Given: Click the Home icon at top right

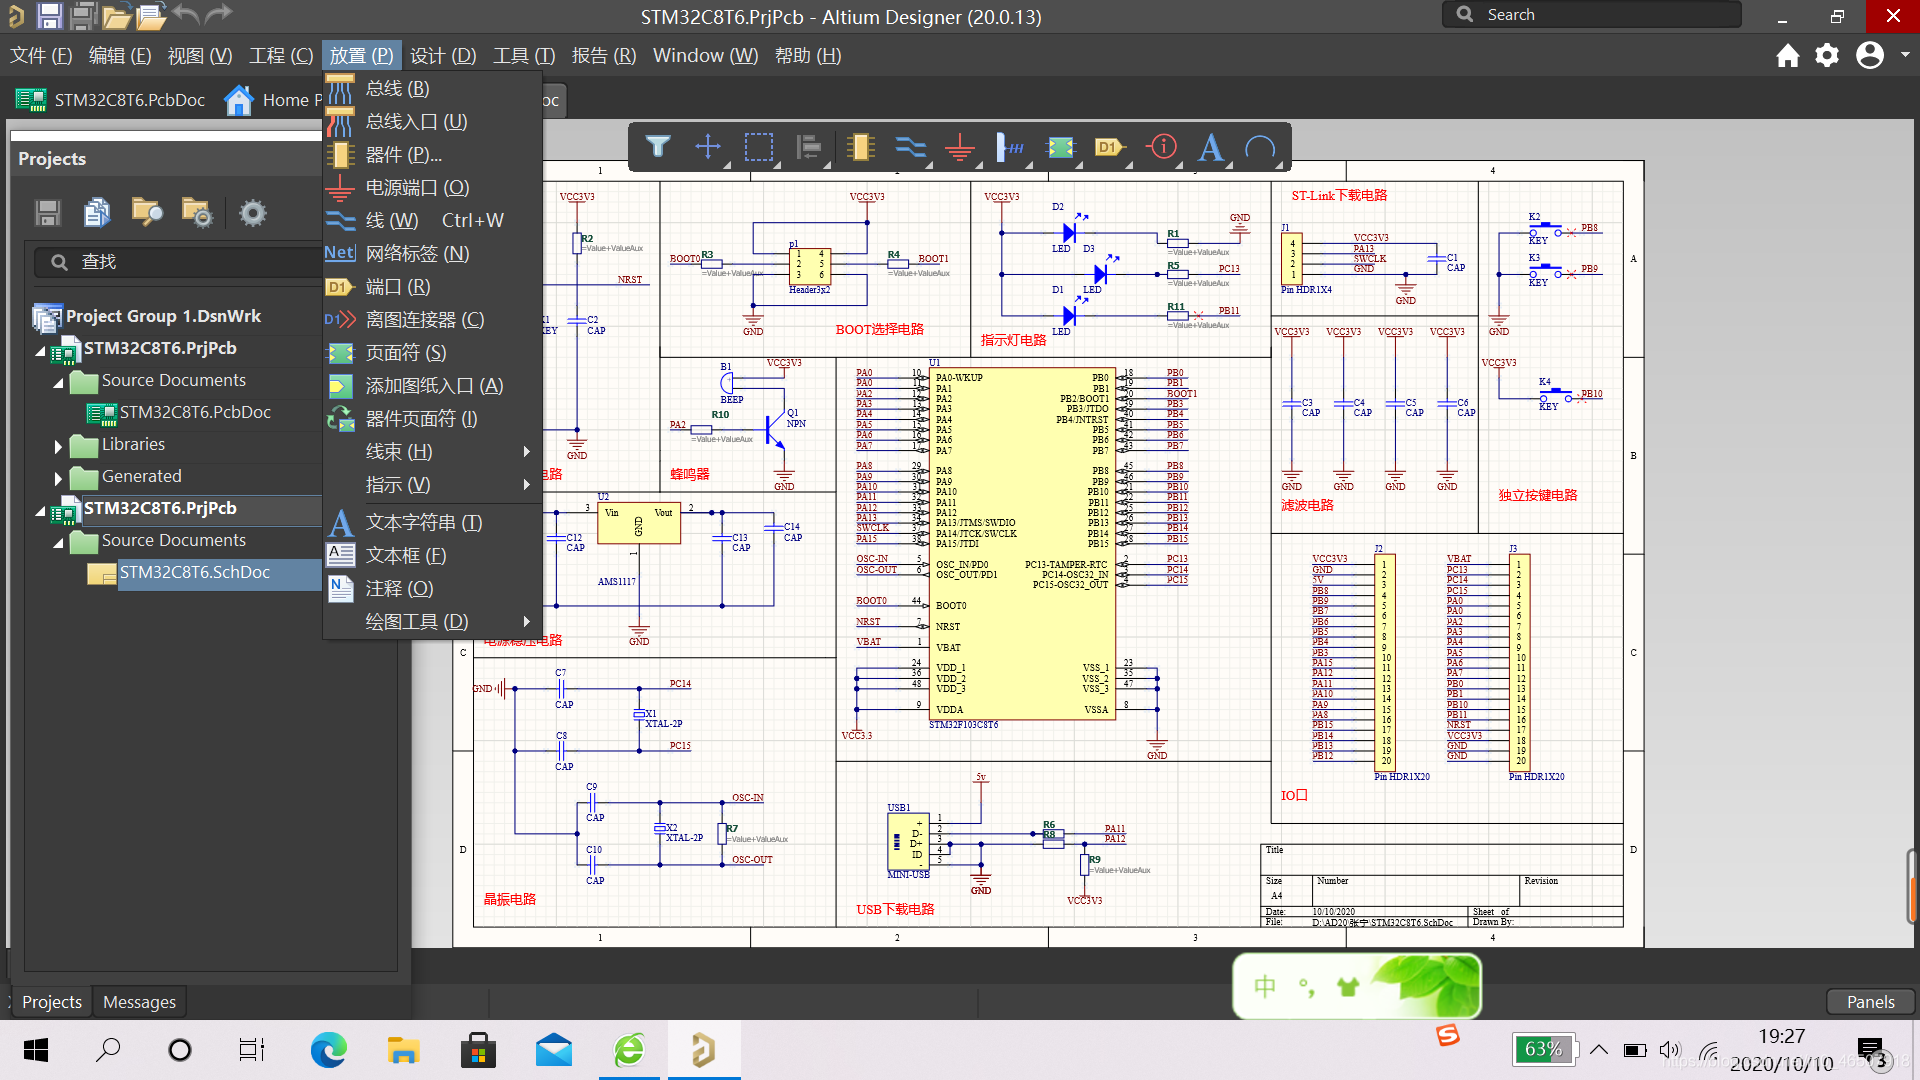Looking at the screenshot, I should (x=1788, y=55).
